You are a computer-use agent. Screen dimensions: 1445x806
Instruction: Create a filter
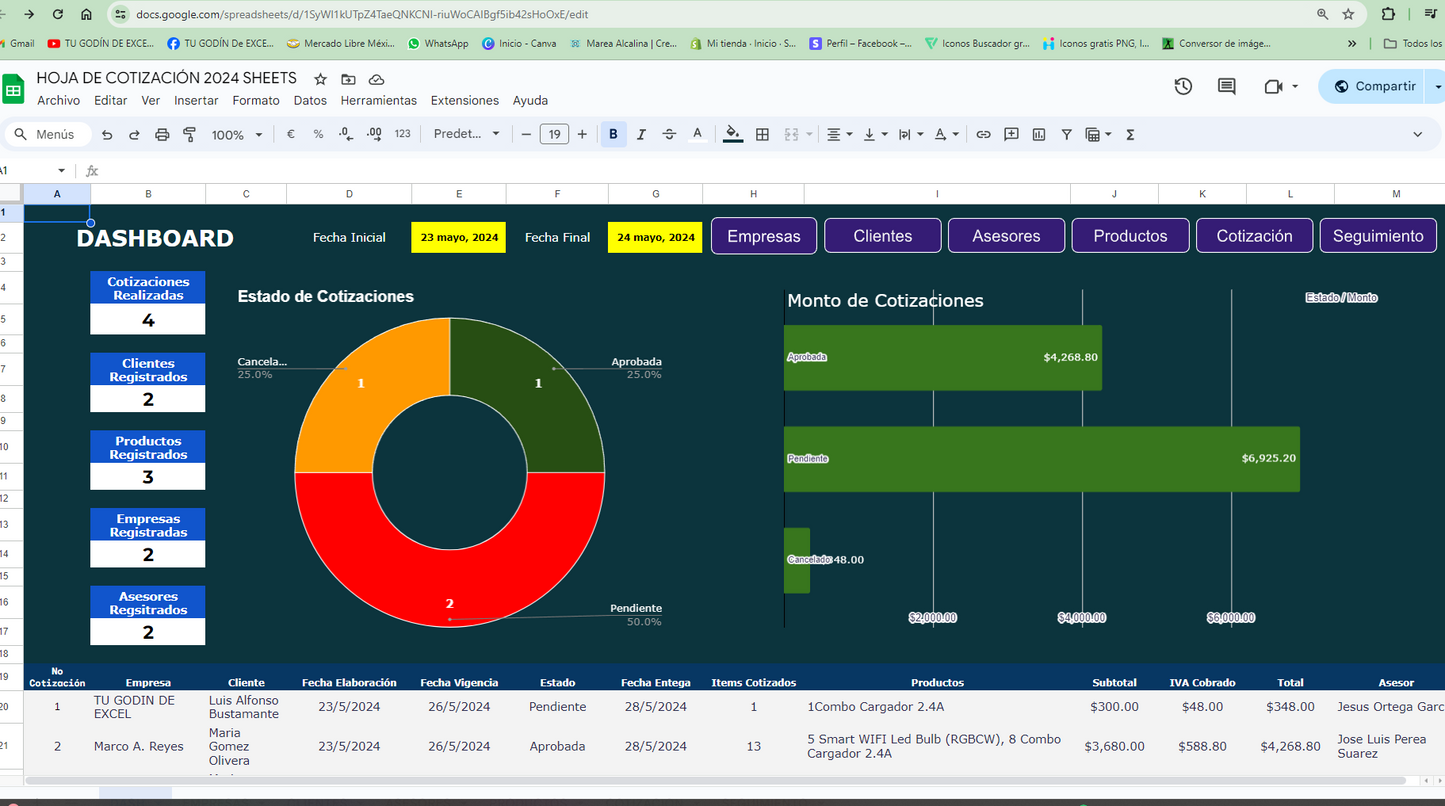click(1067, 134)
